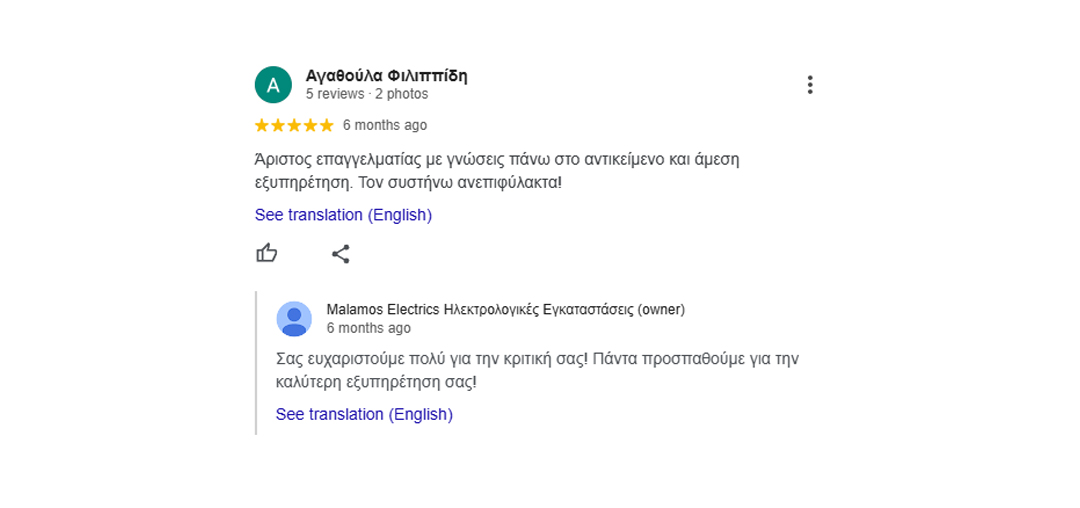Like the review with the thumbs-up icon

coord(267,253)
